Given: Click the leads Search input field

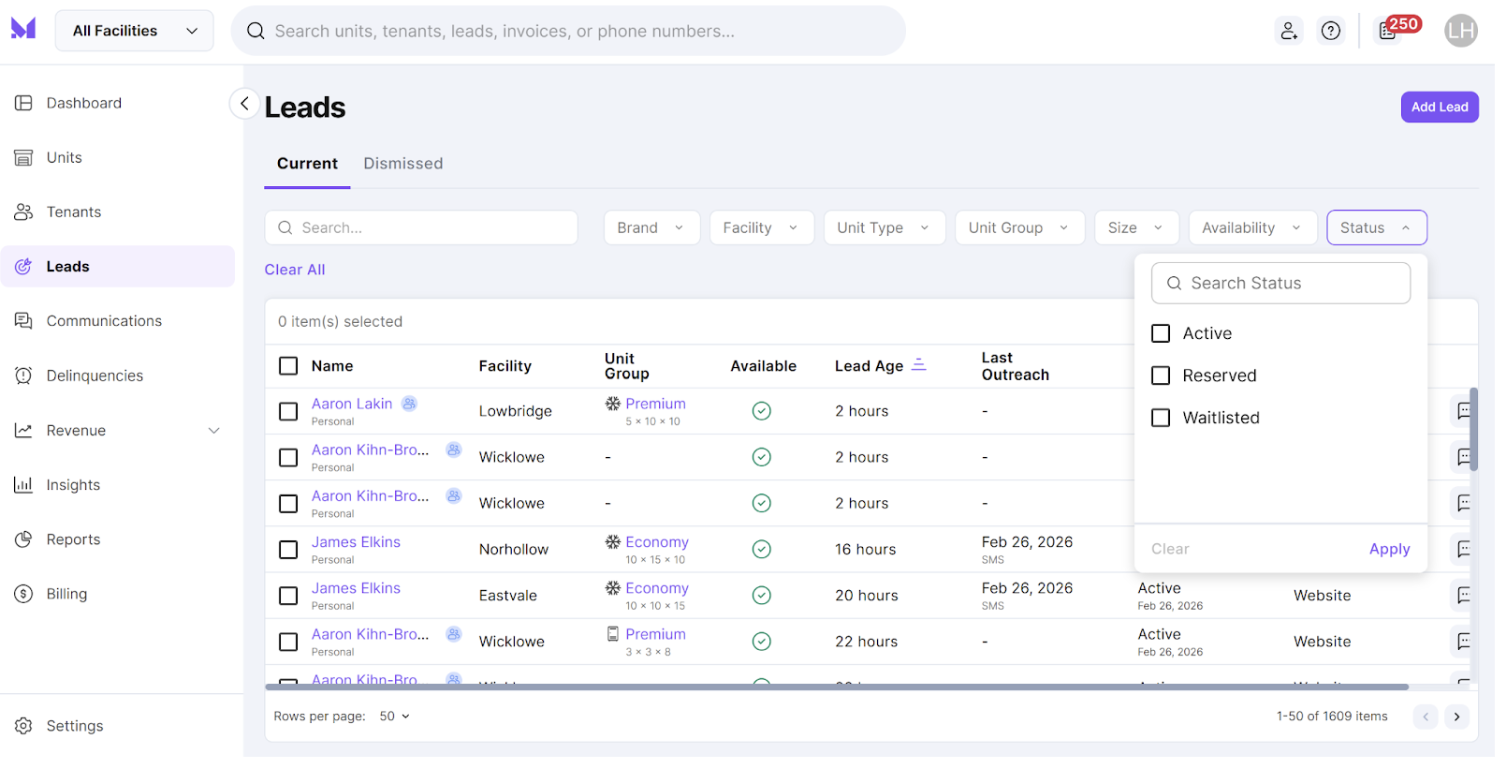Looking at the screenshot, I should [x=421, y=227].
